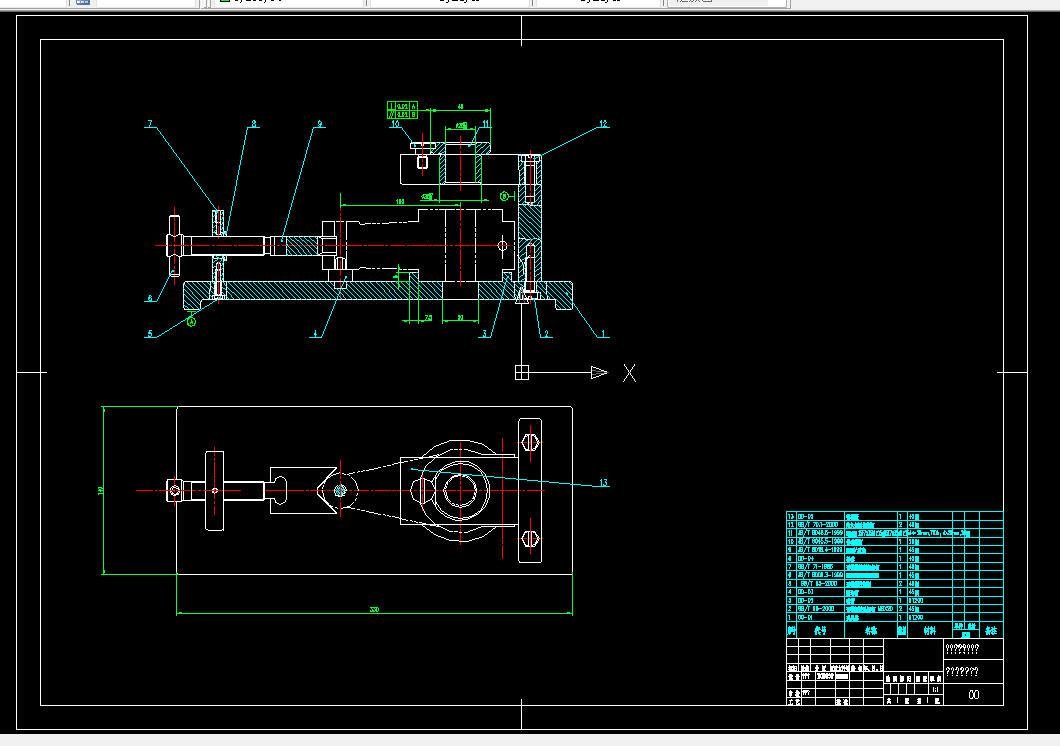
Task: Click part balloon number 9
Action: 320,124
